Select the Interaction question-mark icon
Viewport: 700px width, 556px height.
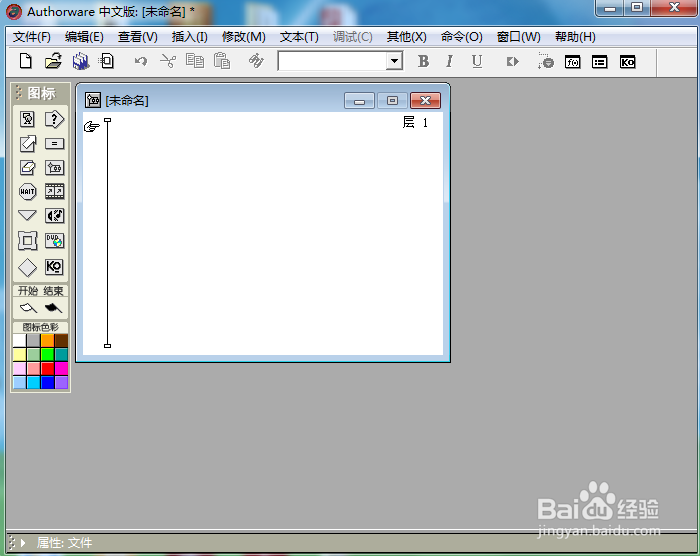tap(54, 119)
